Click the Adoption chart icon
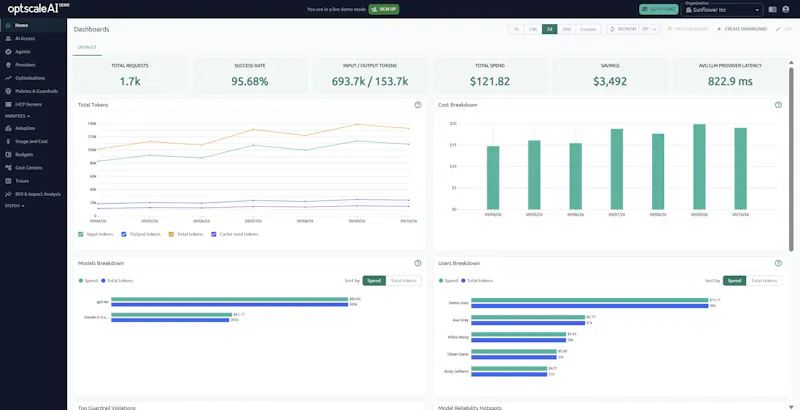 click(x=8, y=128)
